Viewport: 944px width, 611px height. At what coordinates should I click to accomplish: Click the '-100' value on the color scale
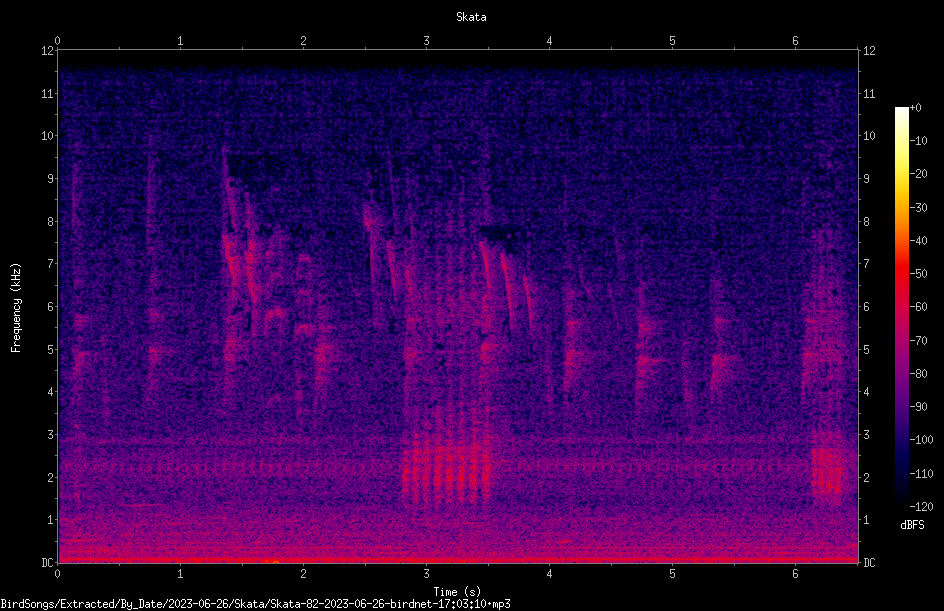tap(922, 440)
